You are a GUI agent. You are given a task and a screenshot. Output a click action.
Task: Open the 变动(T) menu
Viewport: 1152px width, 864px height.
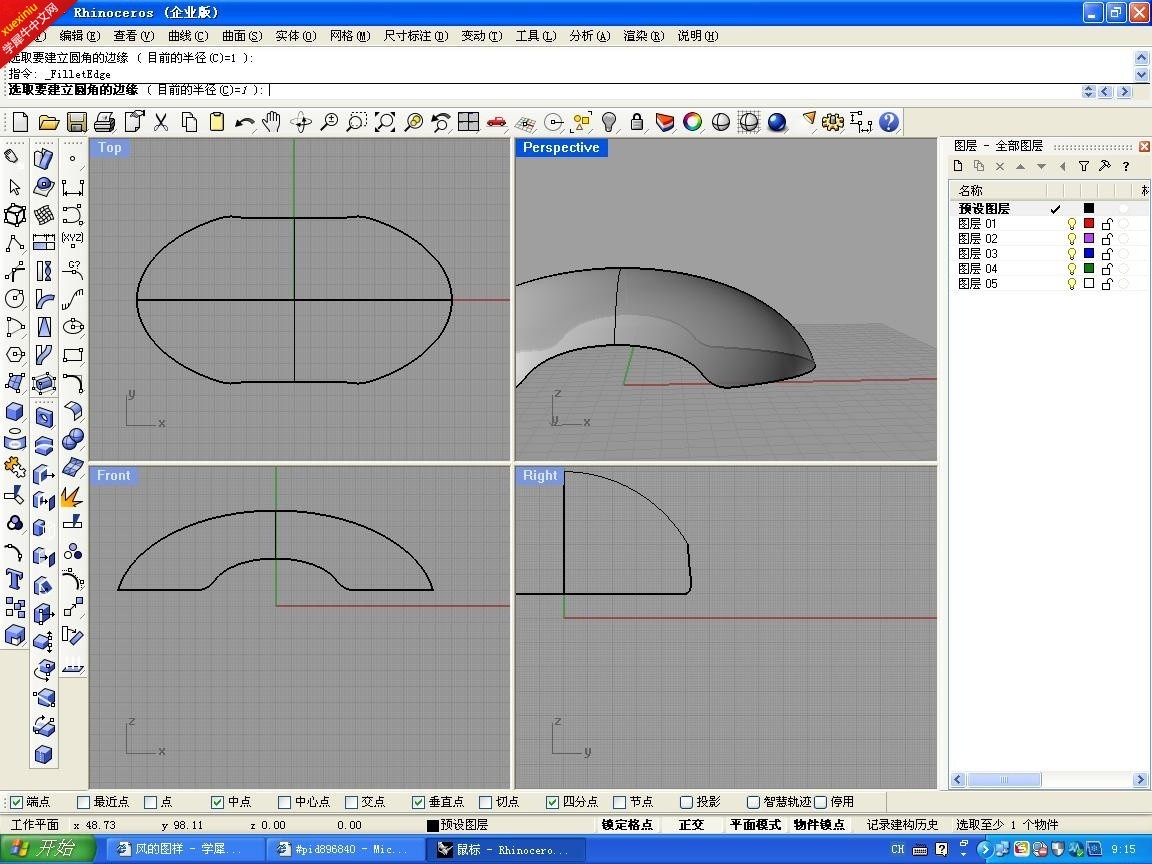click(481, 35)
